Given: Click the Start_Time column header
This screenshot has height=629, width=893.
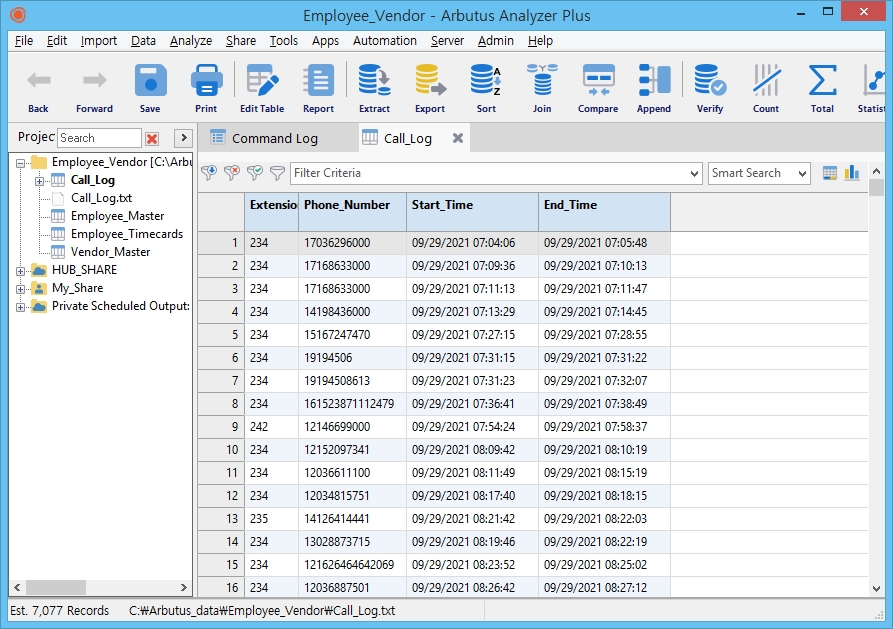Looking at the screenshot, I should click(472, 212).
